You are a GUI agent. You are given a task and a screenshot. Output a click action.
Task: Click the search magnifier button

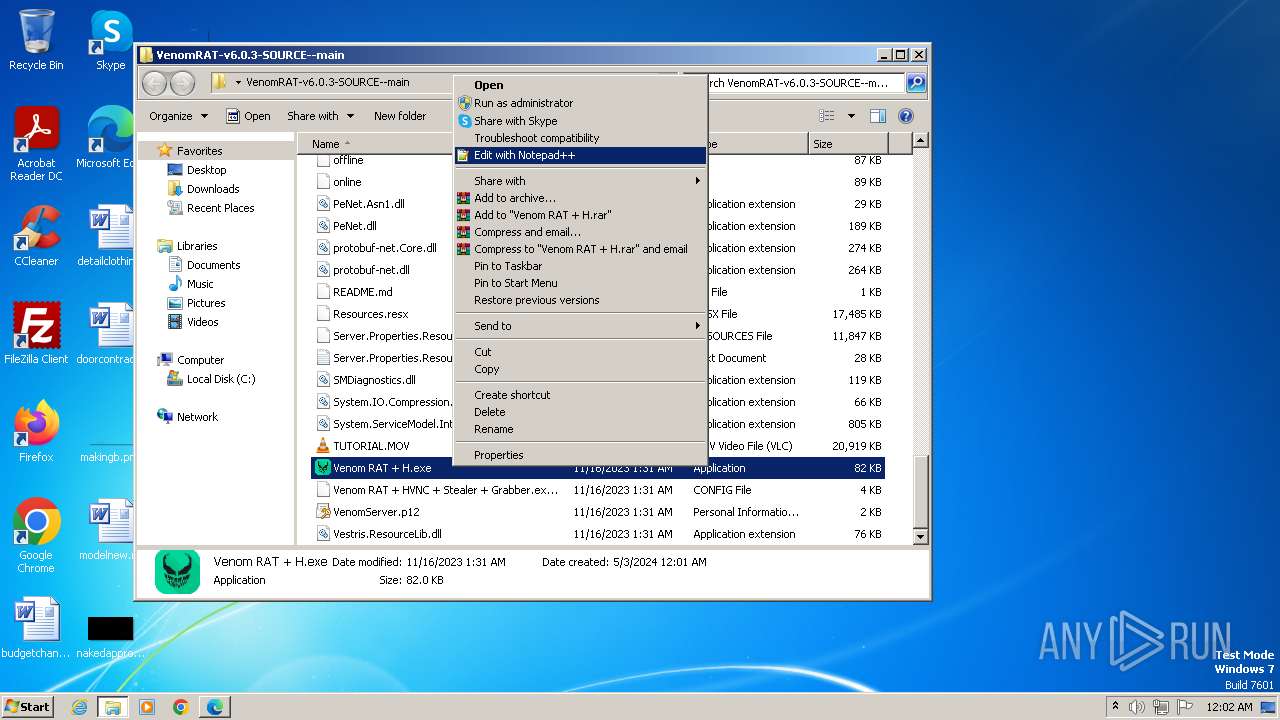point(915,82)
